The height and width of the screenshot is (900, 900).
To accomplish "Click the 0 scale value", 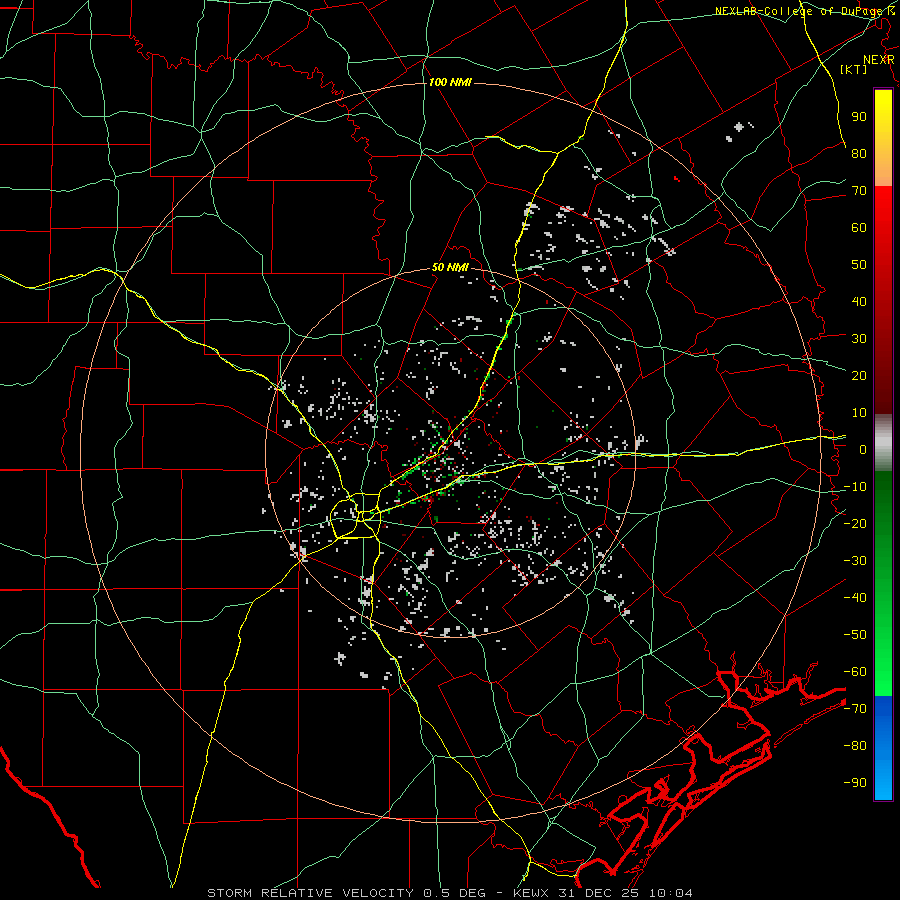I will pyautogui.click(x=863, y=449).
